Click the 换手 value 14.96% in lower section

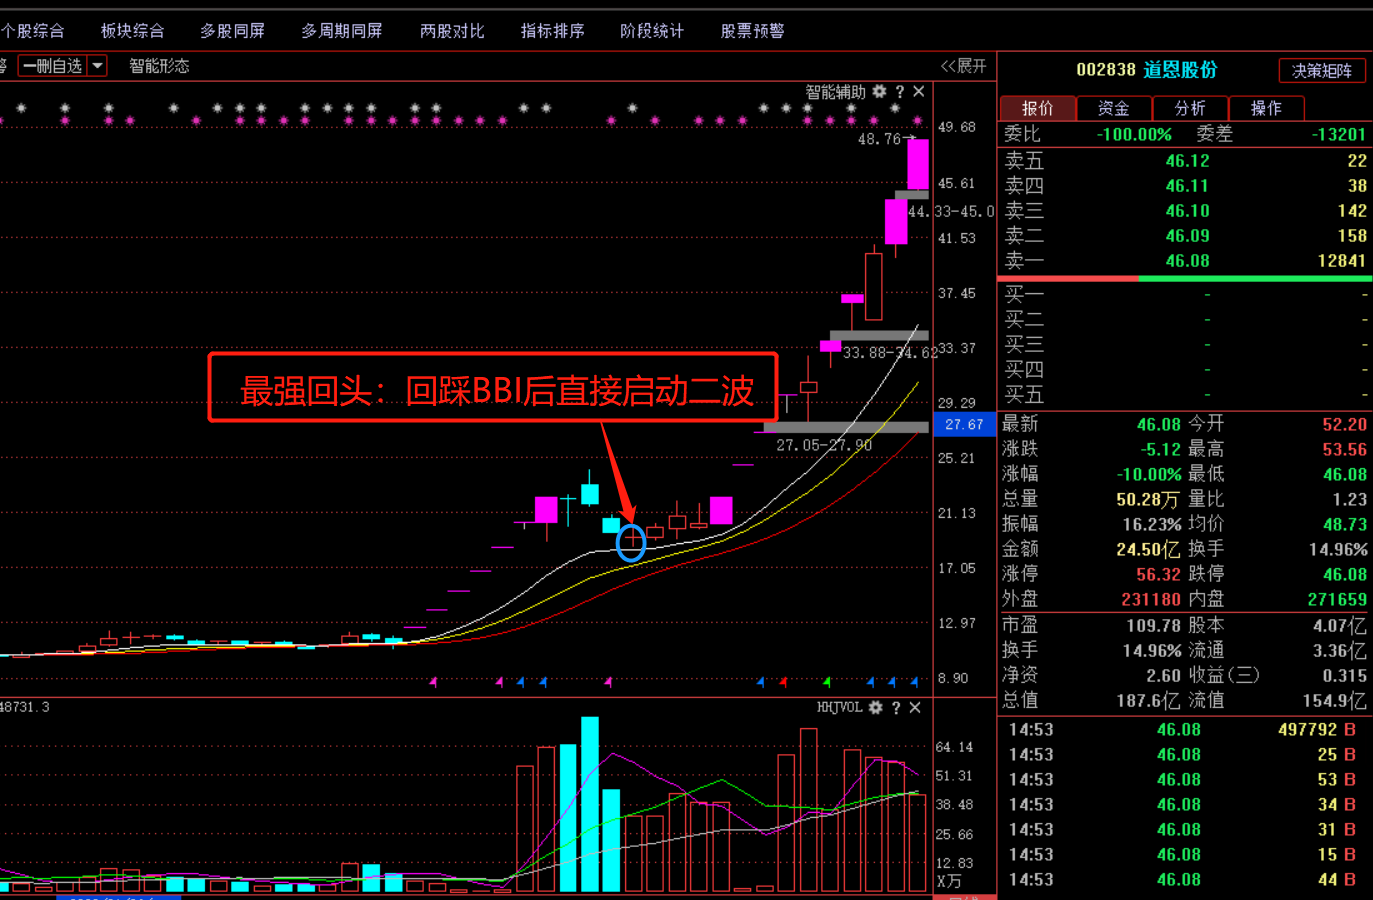(x=1151, y=650)
